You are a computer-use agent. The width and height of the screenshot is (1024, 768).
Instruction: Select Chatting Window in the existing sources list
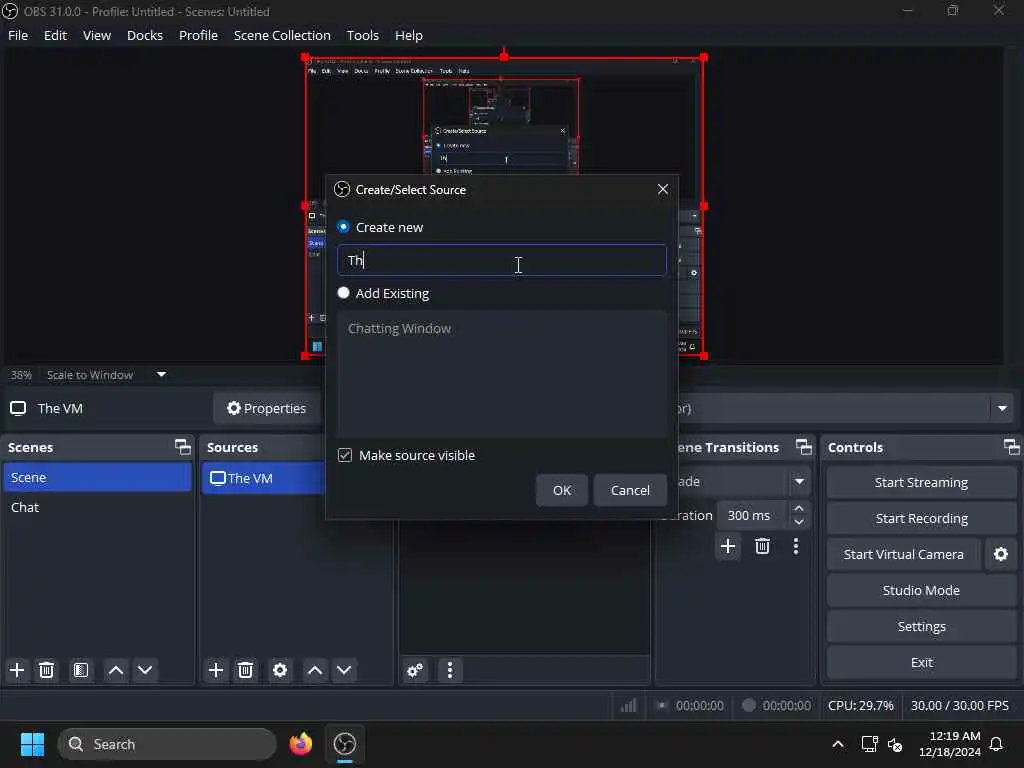399,328
